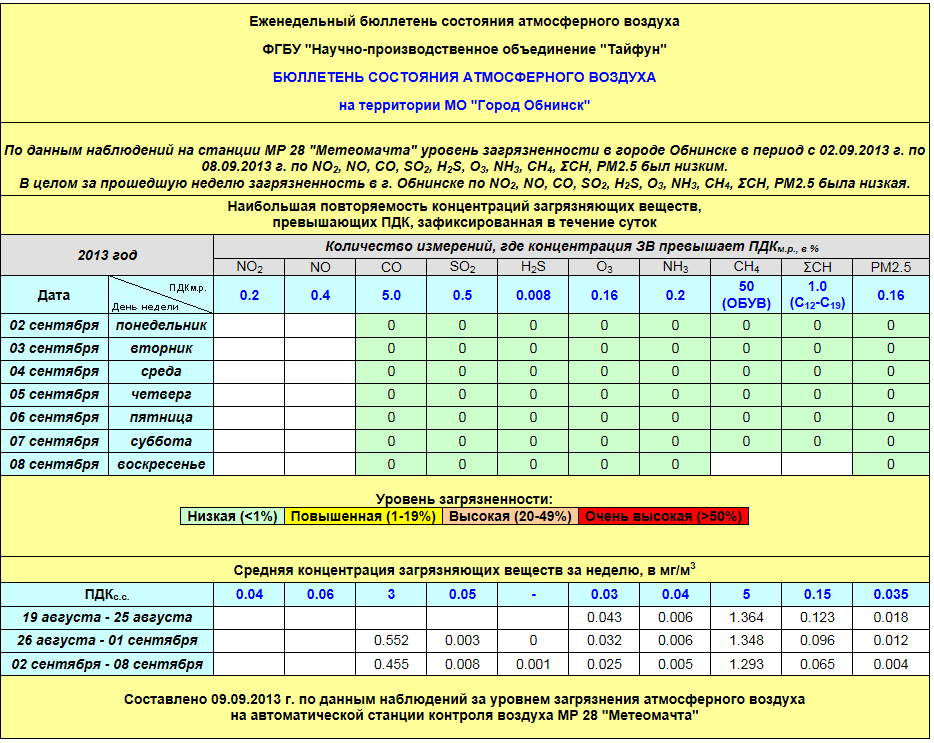934x743 pixels.
Task: Select the H₂S column header cell
Action: pos(533,267)
